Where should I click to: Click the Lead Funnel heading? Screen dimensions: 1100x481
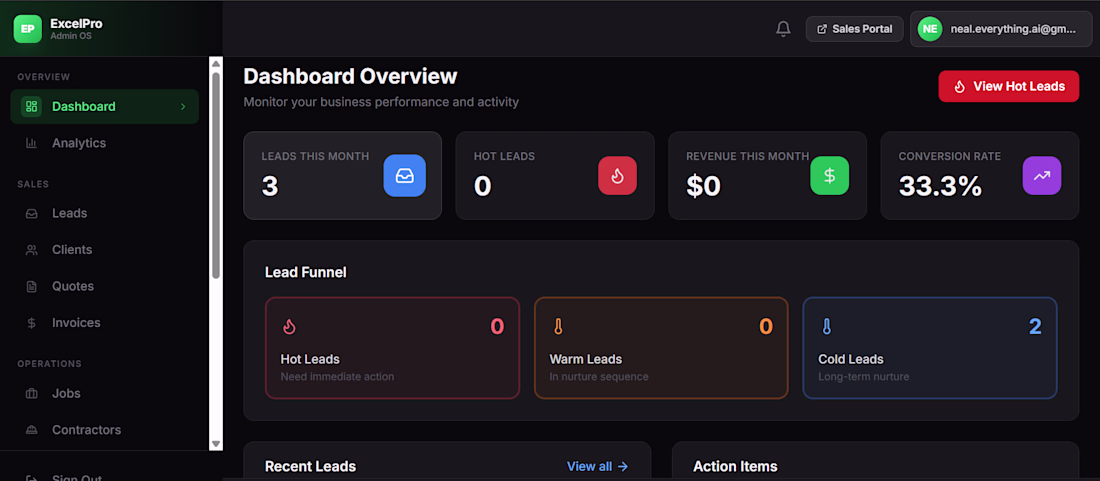pyautogui.click(x=306, y=272)
